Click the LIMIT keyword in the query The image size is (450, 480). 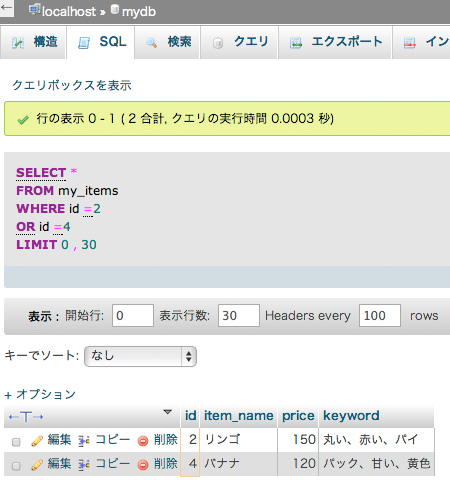36,245
